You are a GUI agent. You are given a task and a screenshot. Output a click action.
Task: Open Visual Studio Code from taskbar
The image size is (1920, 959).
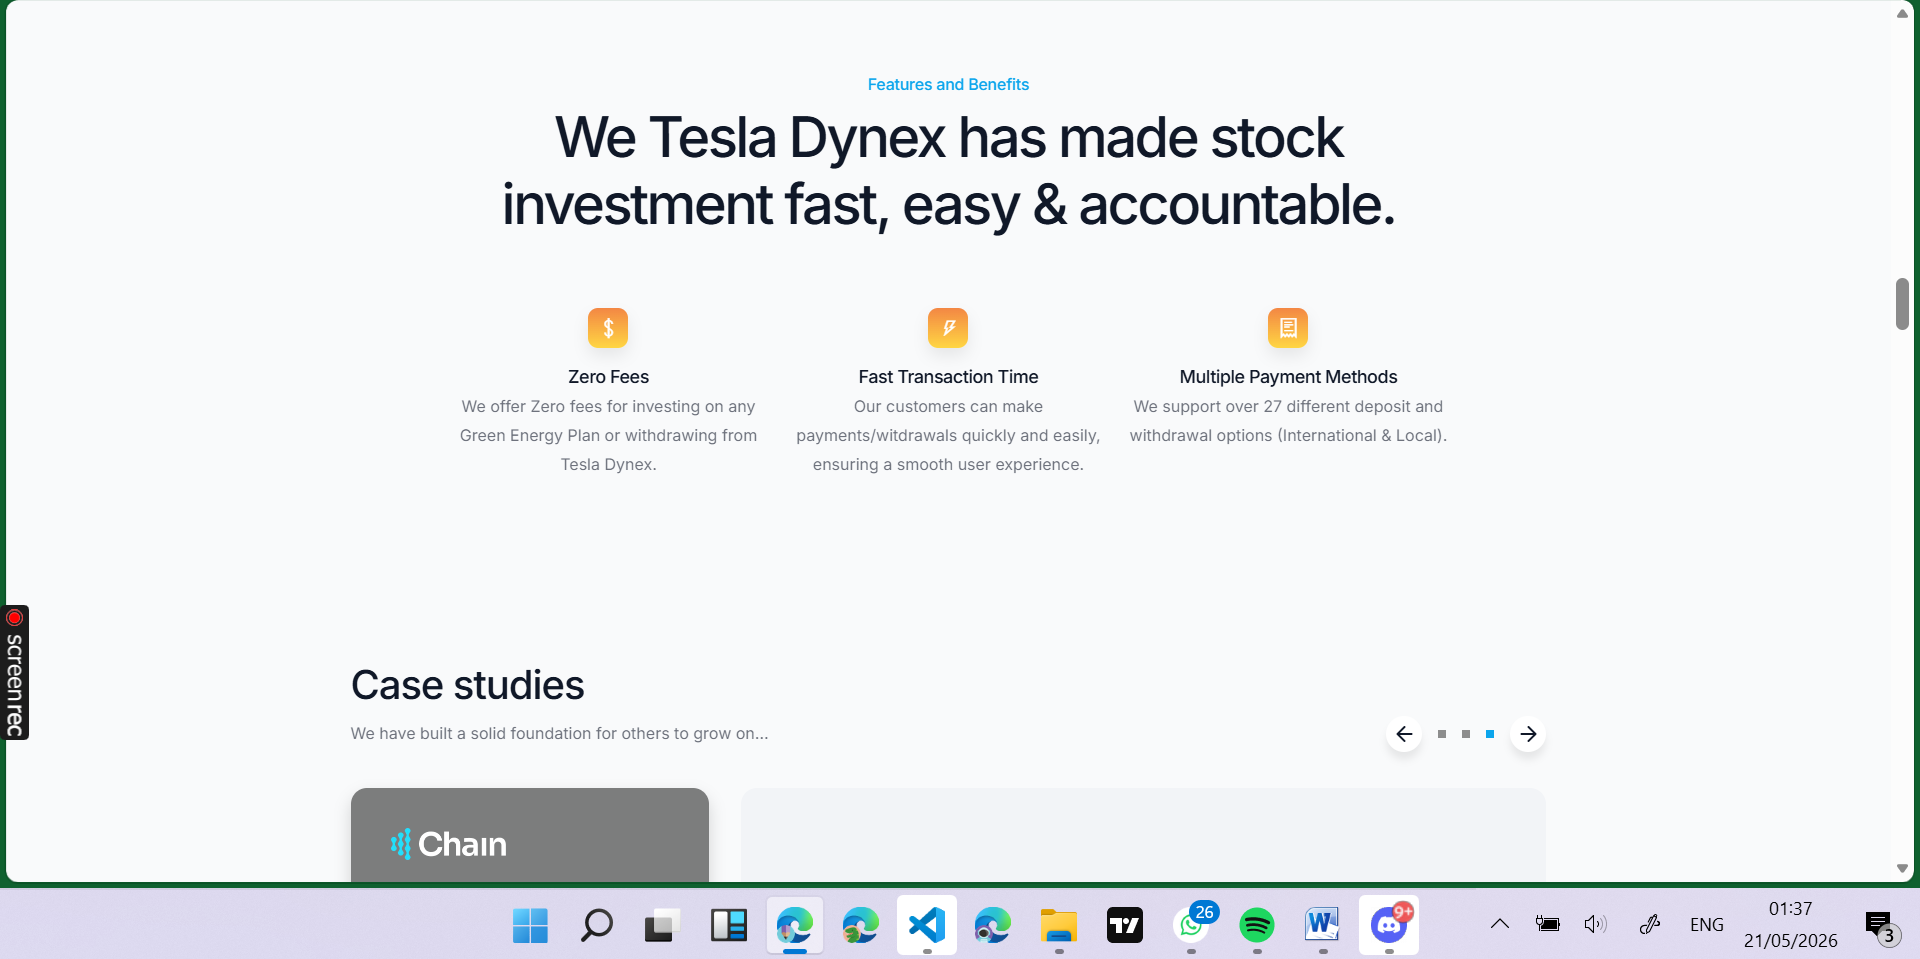(x=927, y=926)
